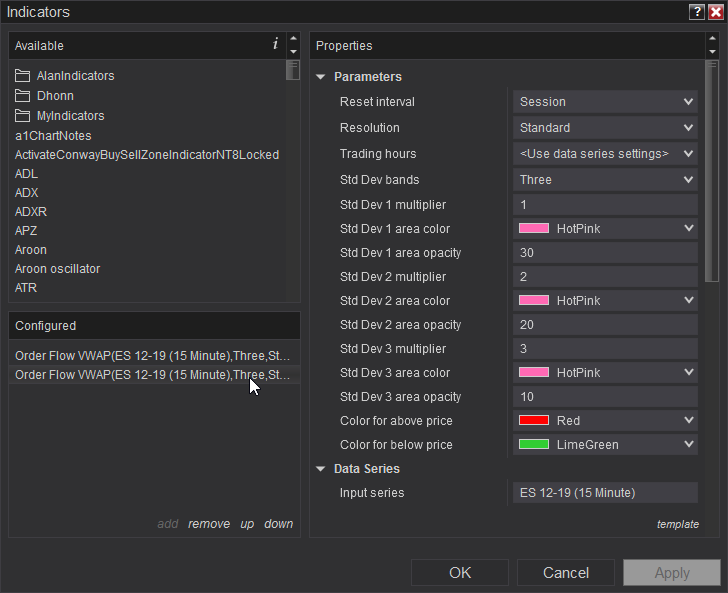Click the Std Dev 1 multiplier field
Screen dimensions: 728x593
605,205
